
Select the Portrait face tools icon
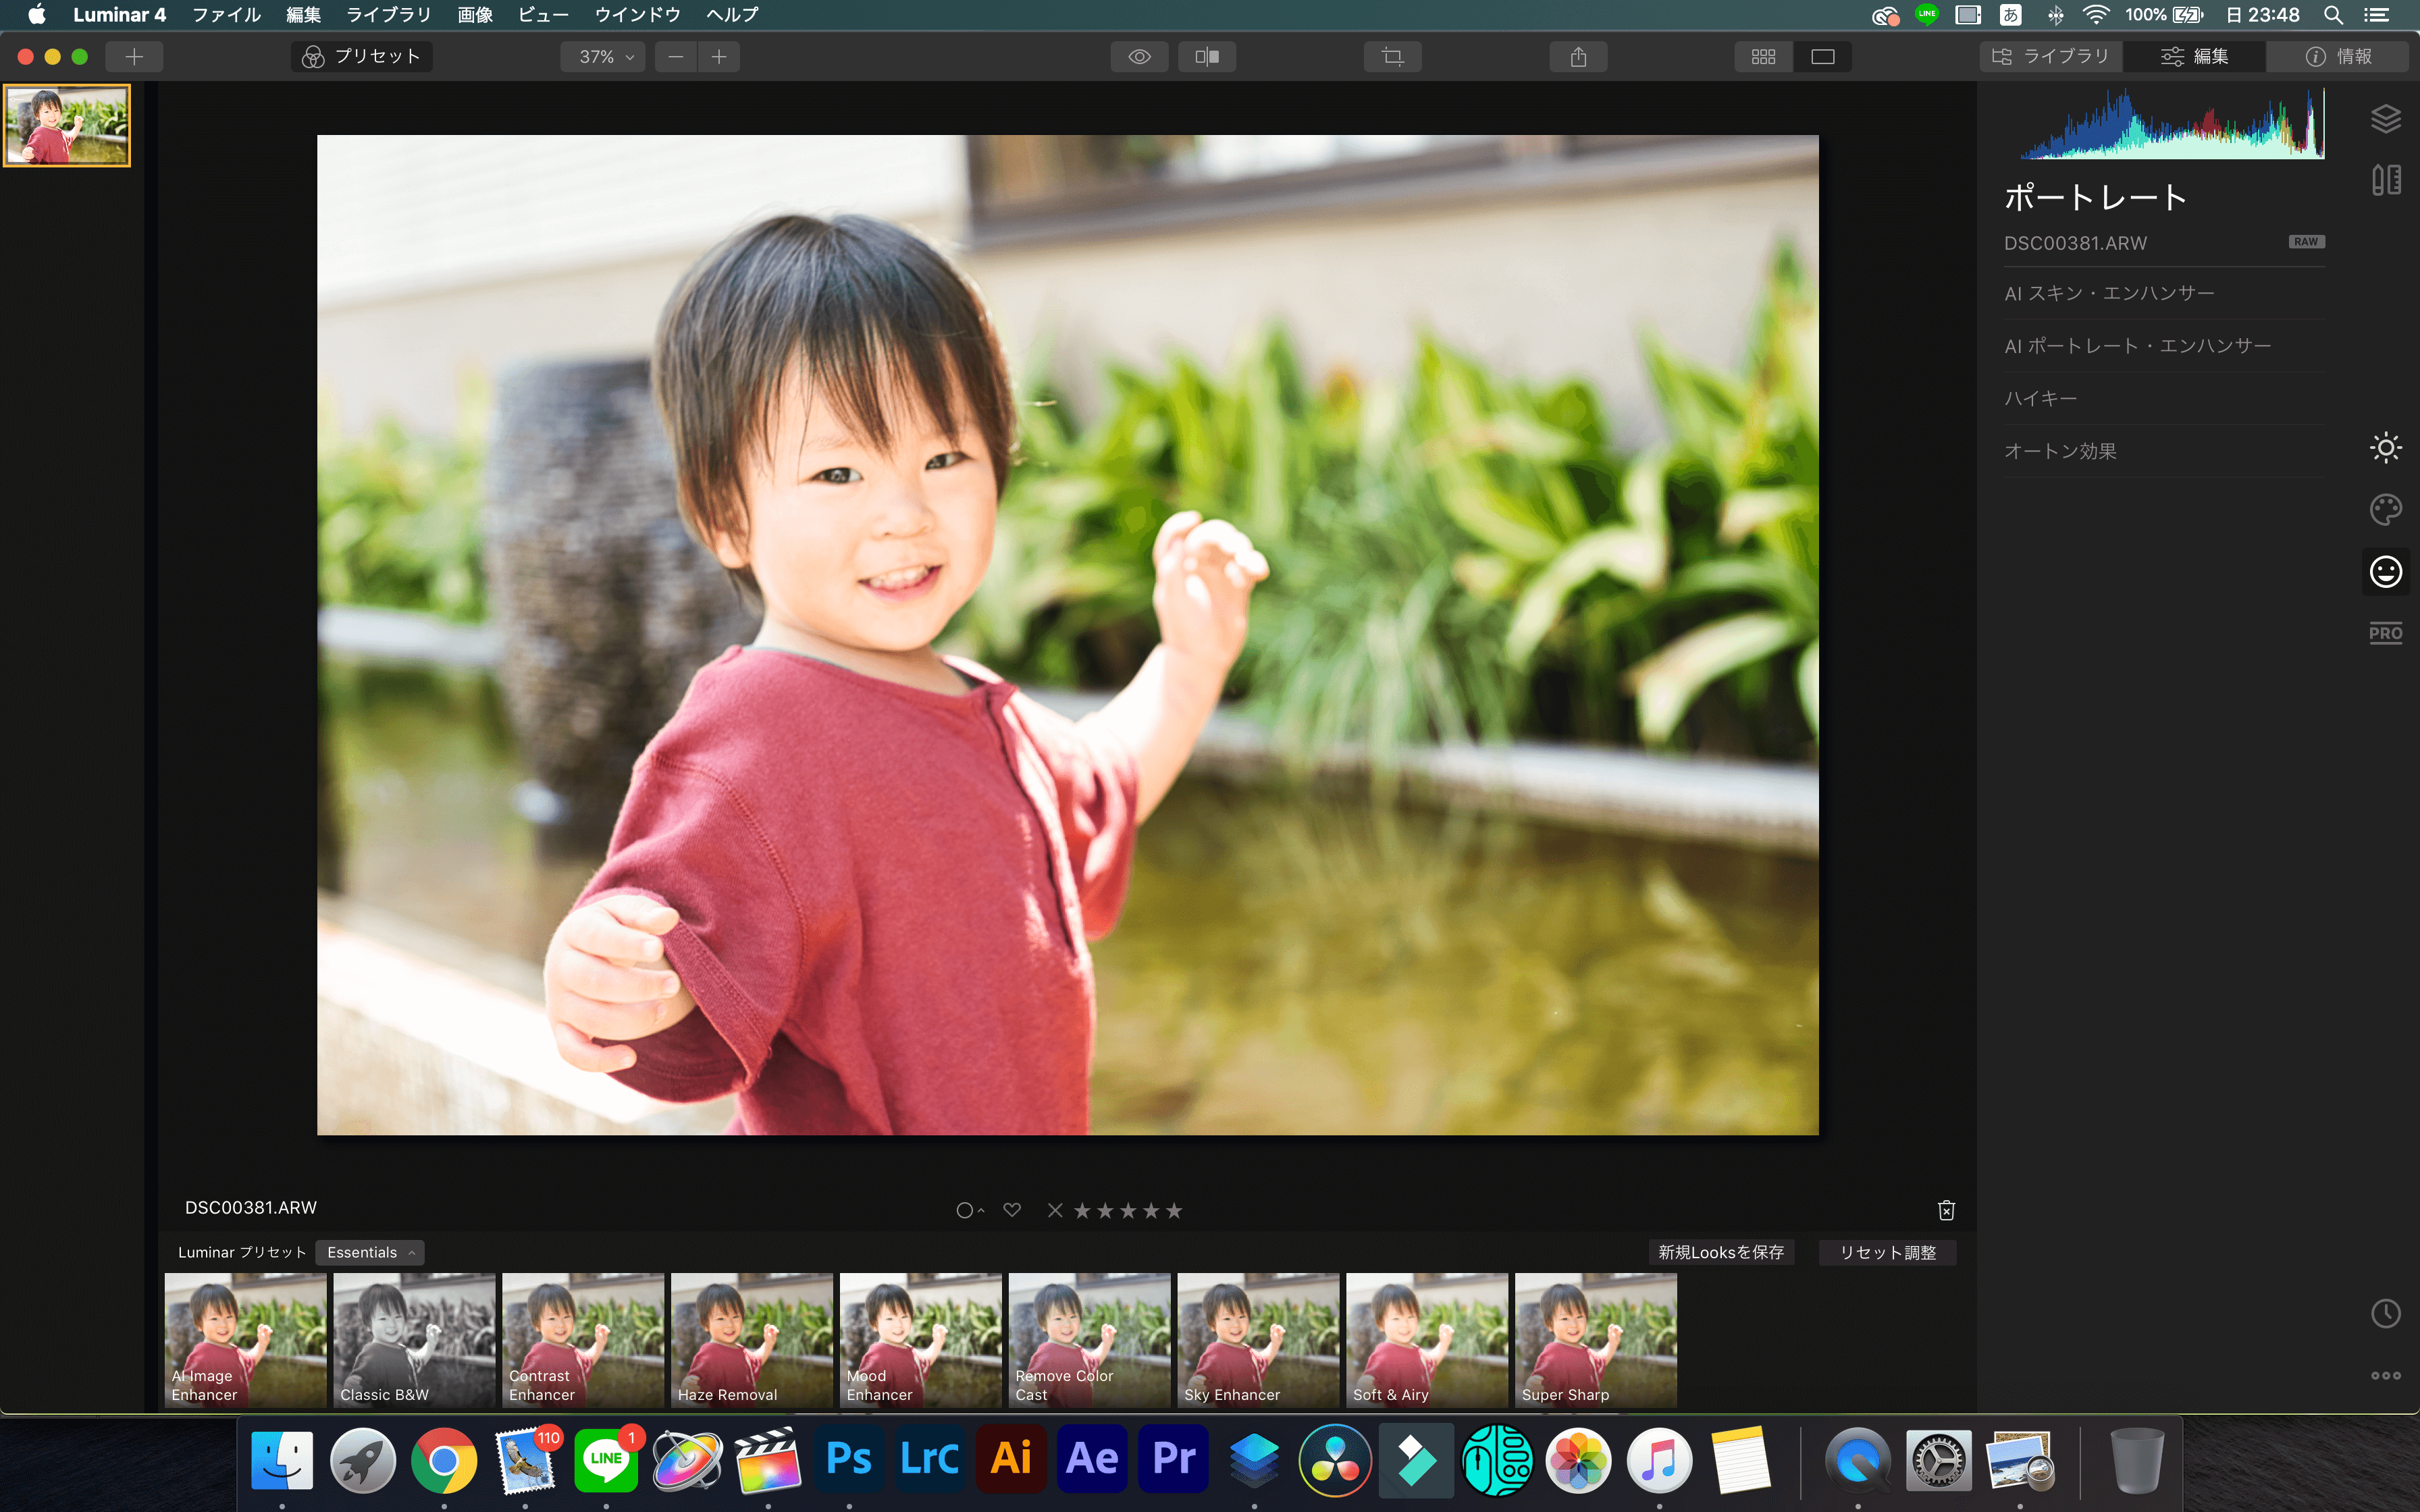2385,572
